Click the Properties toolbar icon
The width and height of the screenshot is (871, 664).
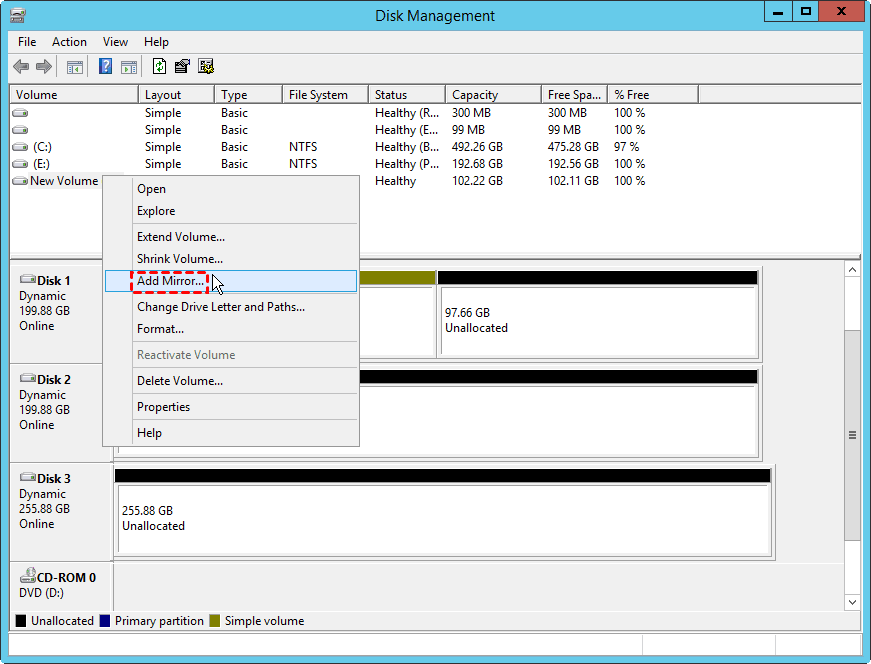[182, 67]
